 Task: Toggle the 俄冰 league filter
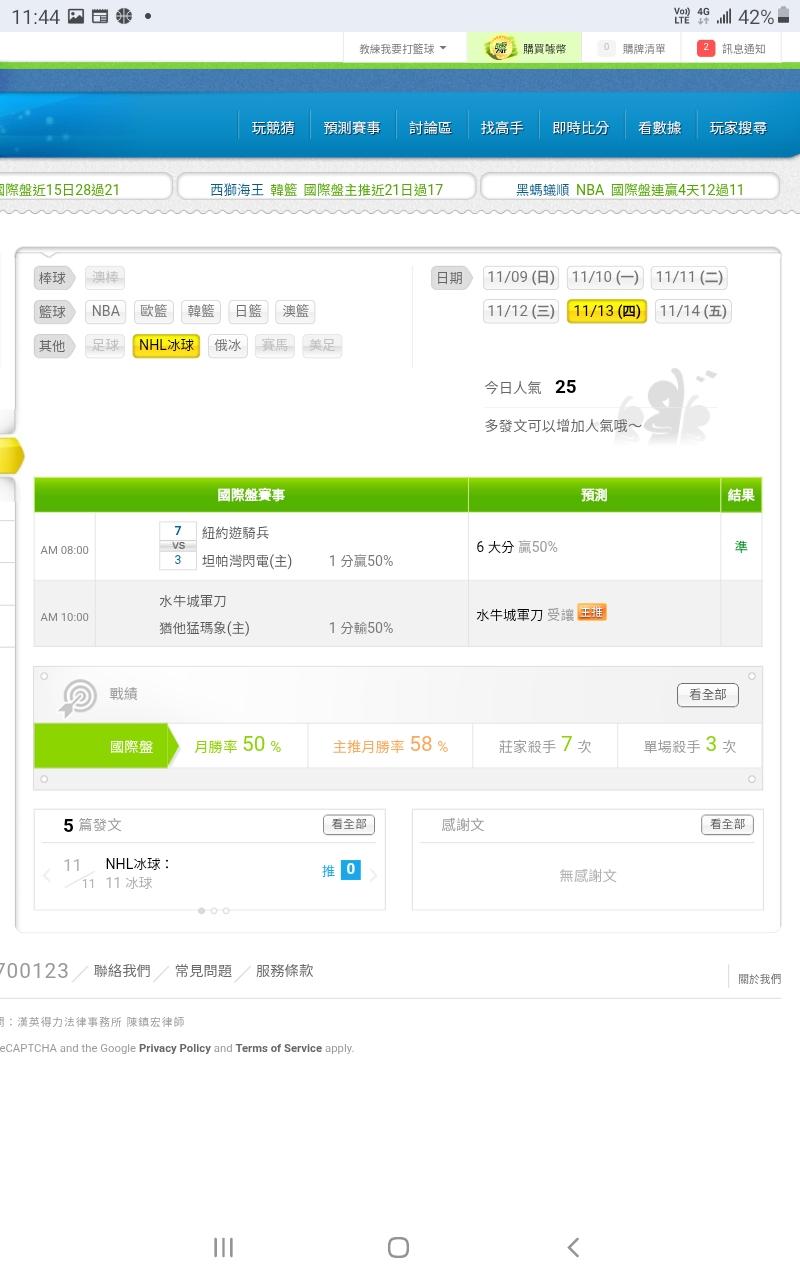tap(227, 346)
